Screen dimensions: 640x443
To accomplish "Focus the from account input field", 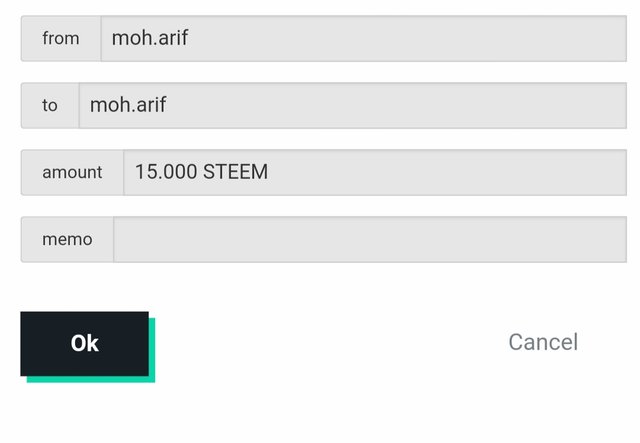I will (x=363, y=38).
